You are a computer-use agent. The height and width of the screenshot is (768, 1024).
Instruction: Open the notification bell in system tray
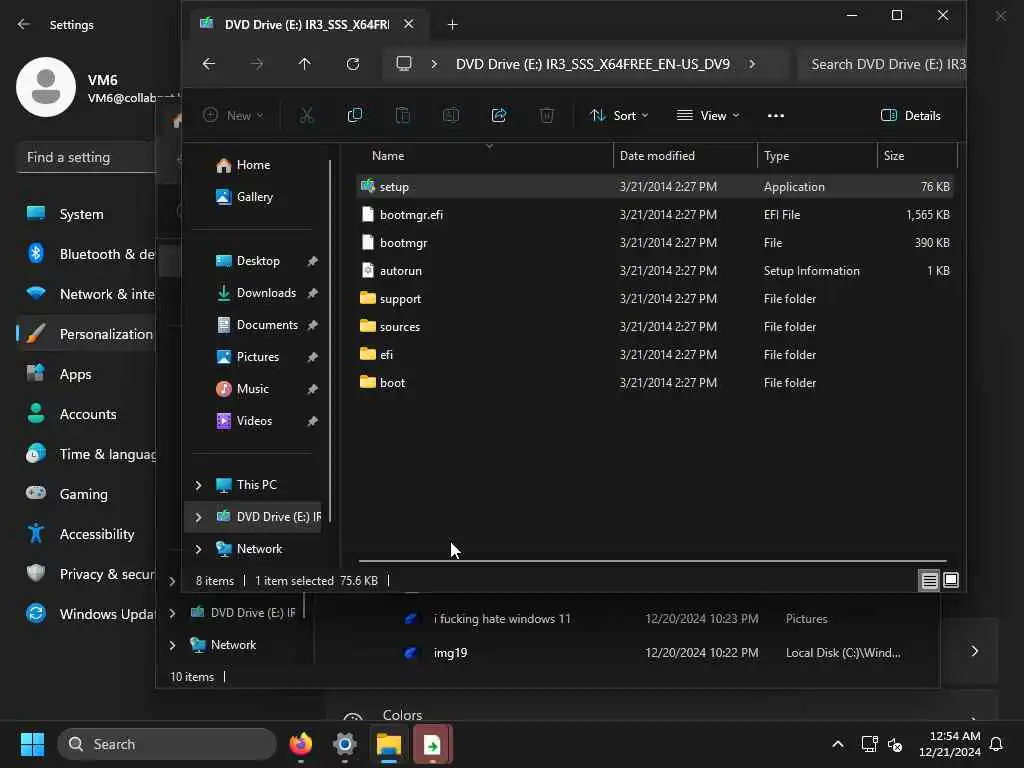[996, 744]
